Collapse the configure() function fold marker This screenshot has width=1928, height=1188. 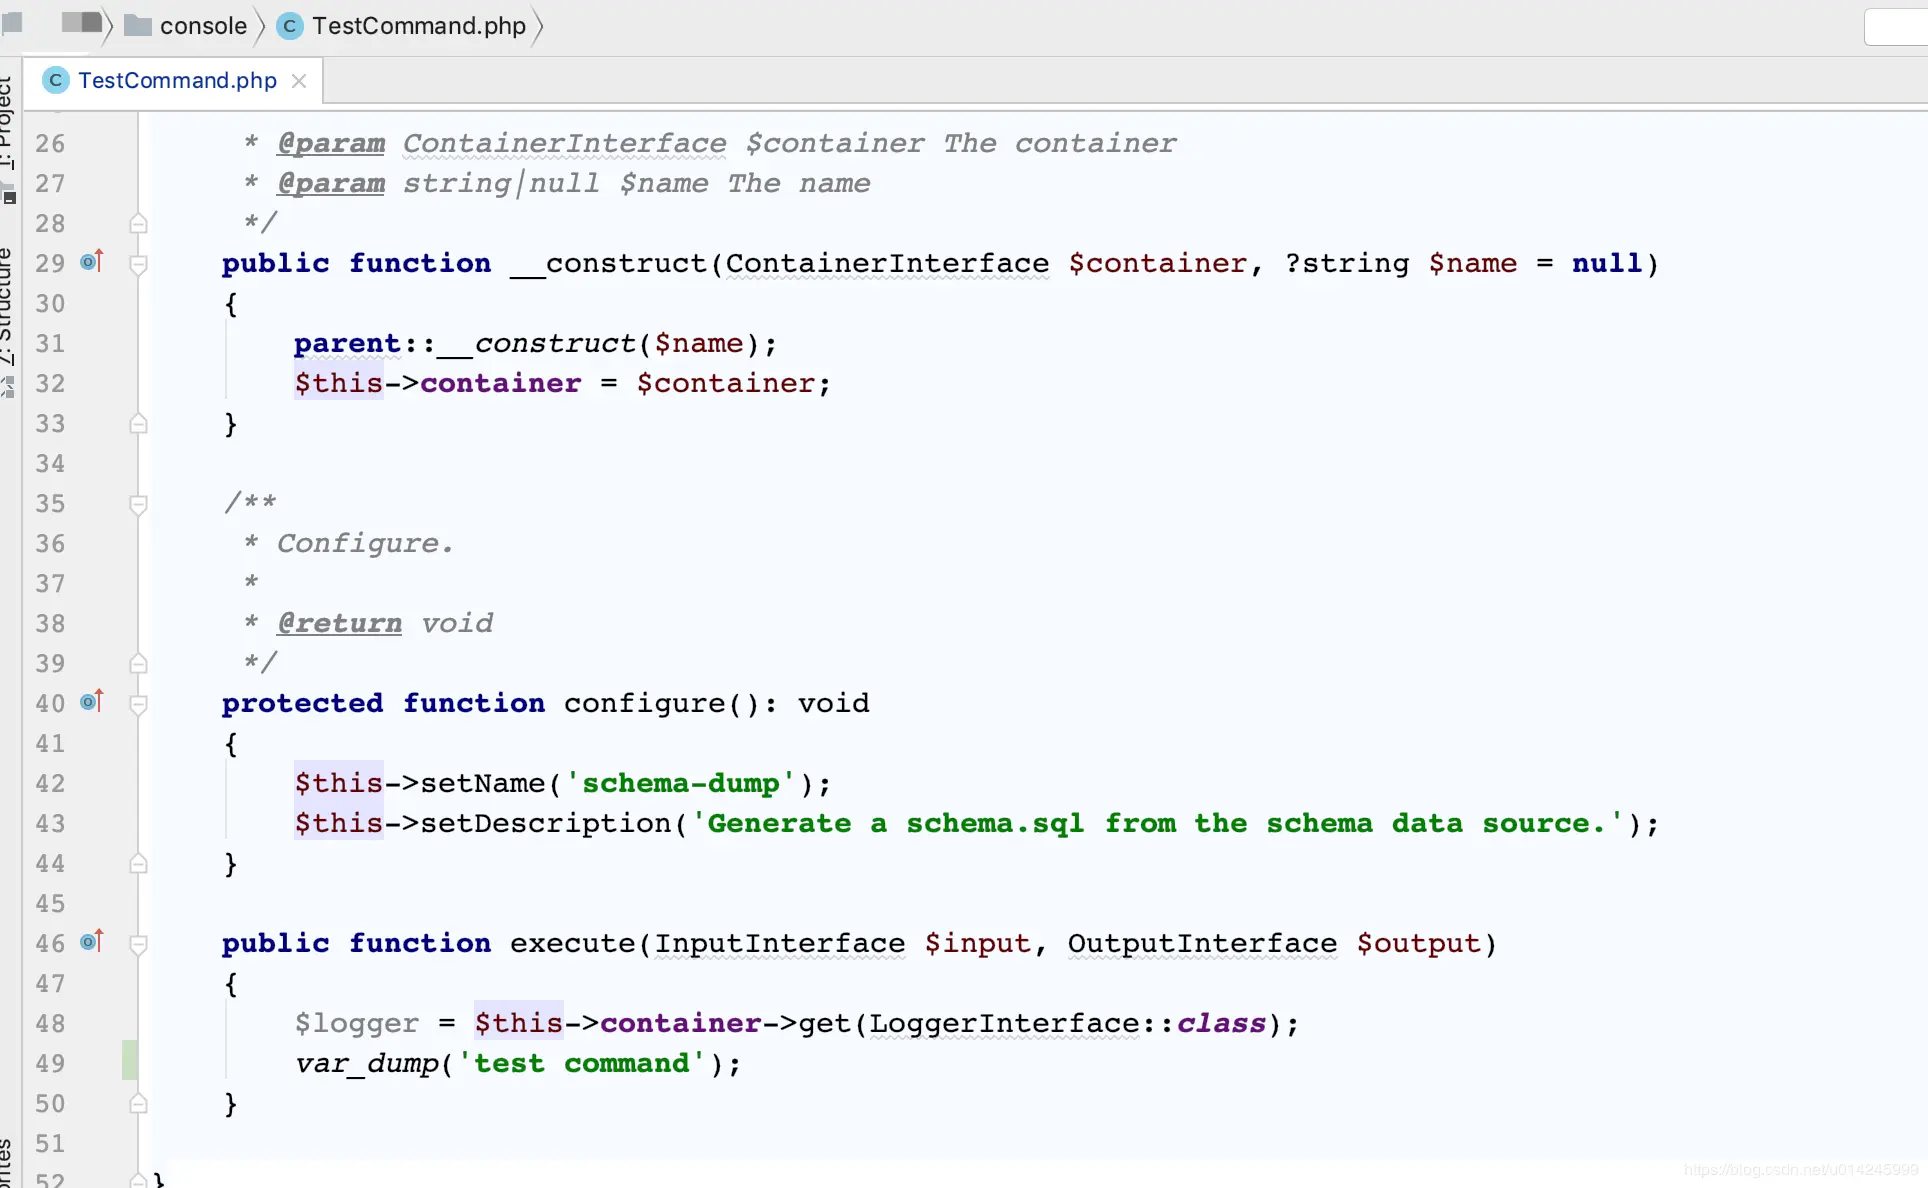pyautogui.click(x=139, y=704)
